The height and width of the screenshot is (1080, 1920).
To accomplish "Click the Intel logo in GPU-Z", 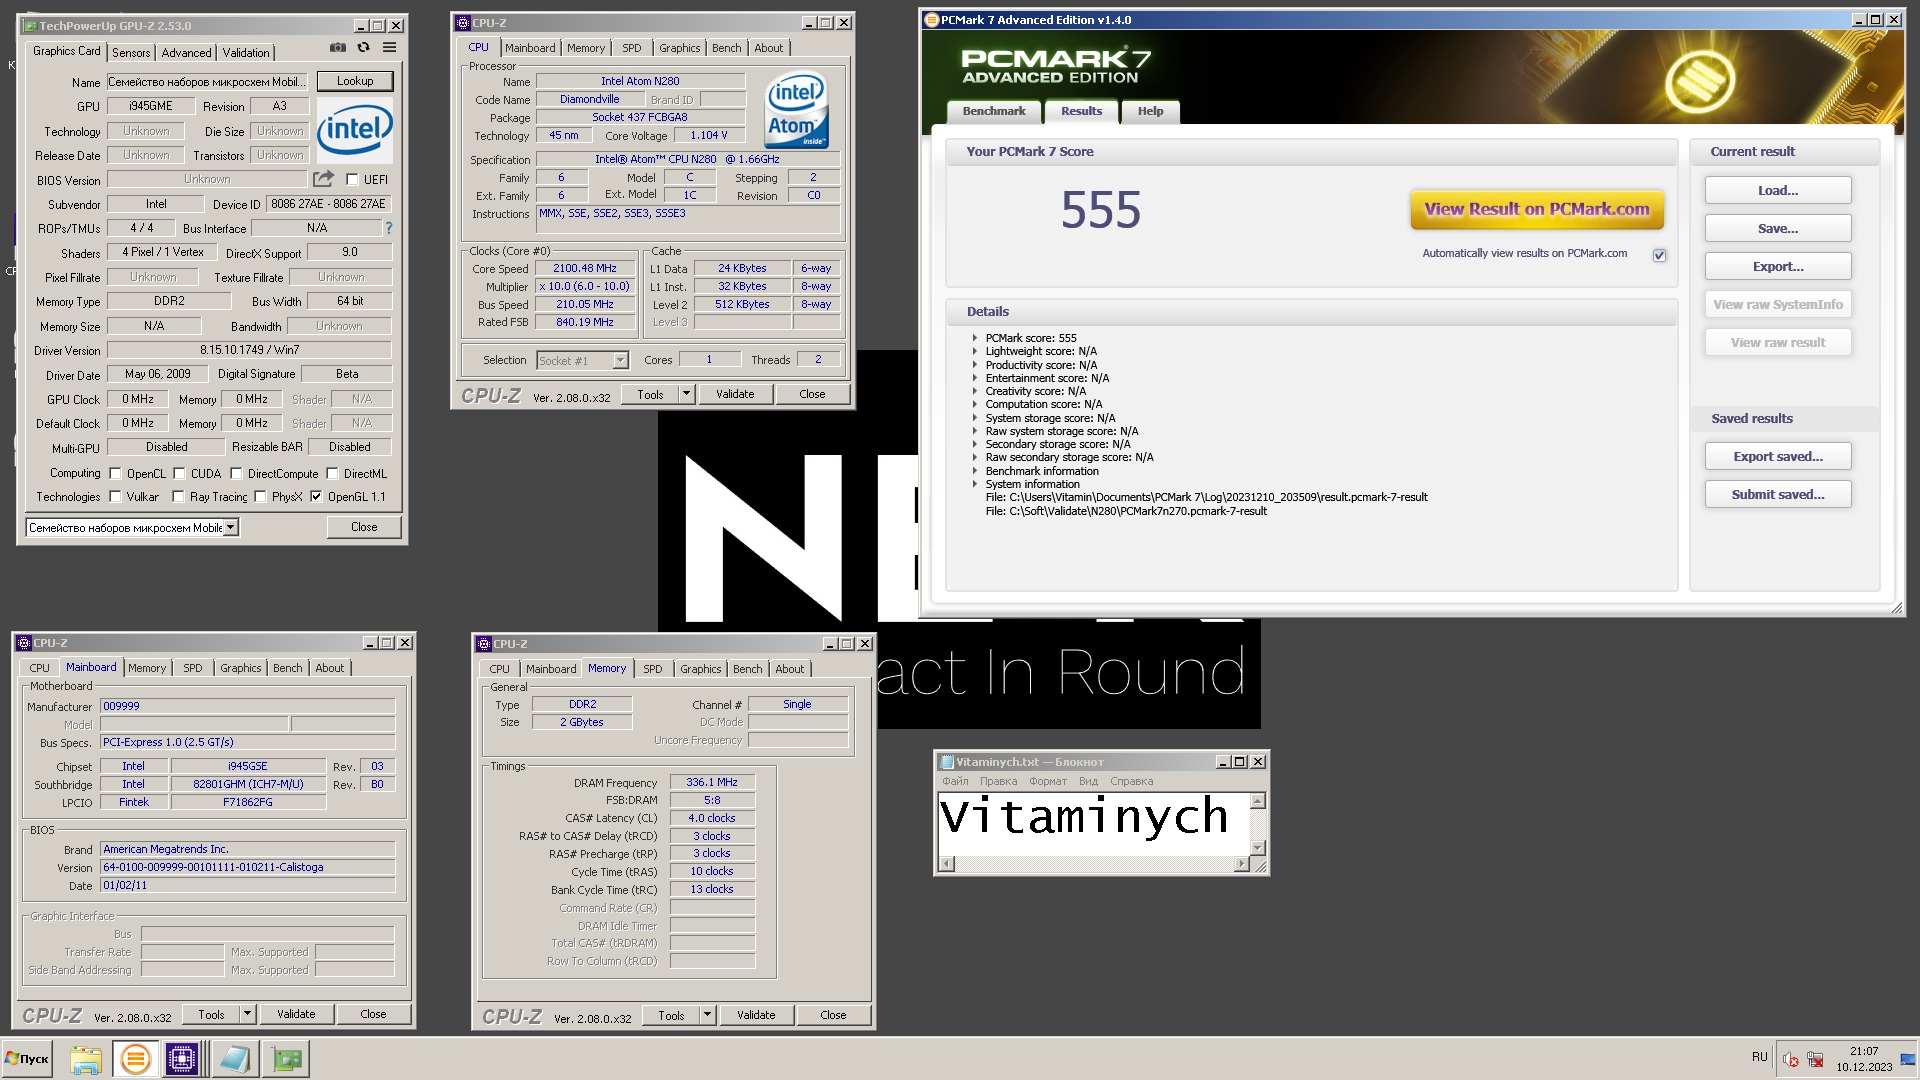I will point(355,130).
